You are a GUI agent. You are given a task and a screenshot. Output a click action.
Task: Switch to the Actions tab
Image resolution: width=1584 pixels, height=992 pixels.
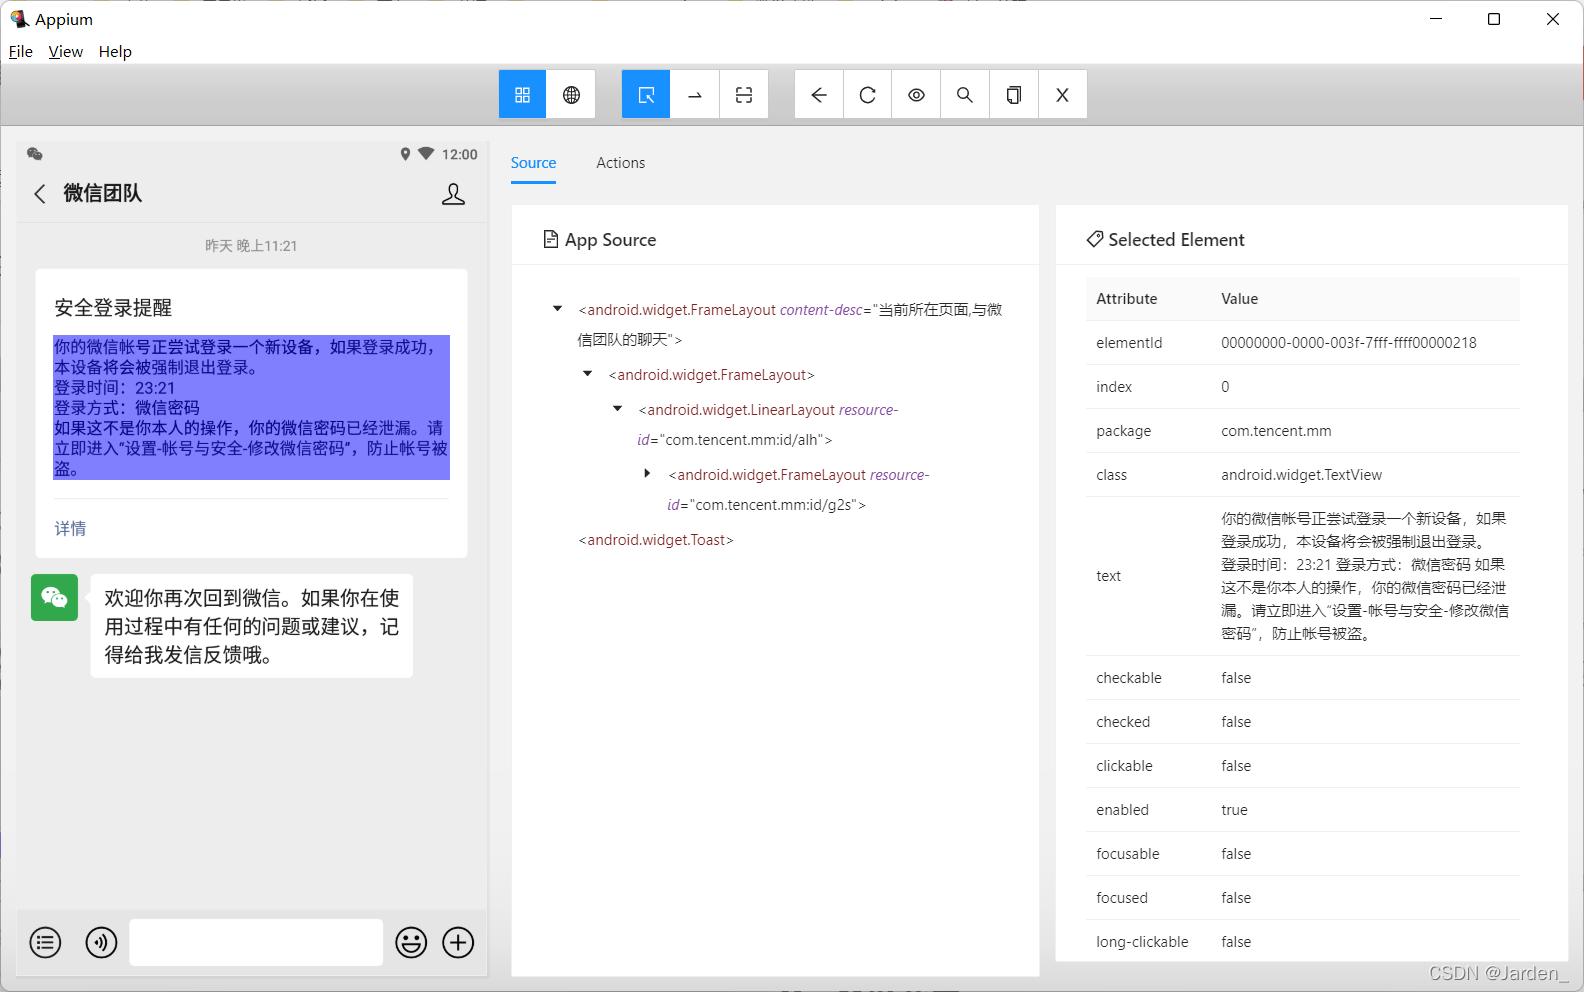coord(621,163)
